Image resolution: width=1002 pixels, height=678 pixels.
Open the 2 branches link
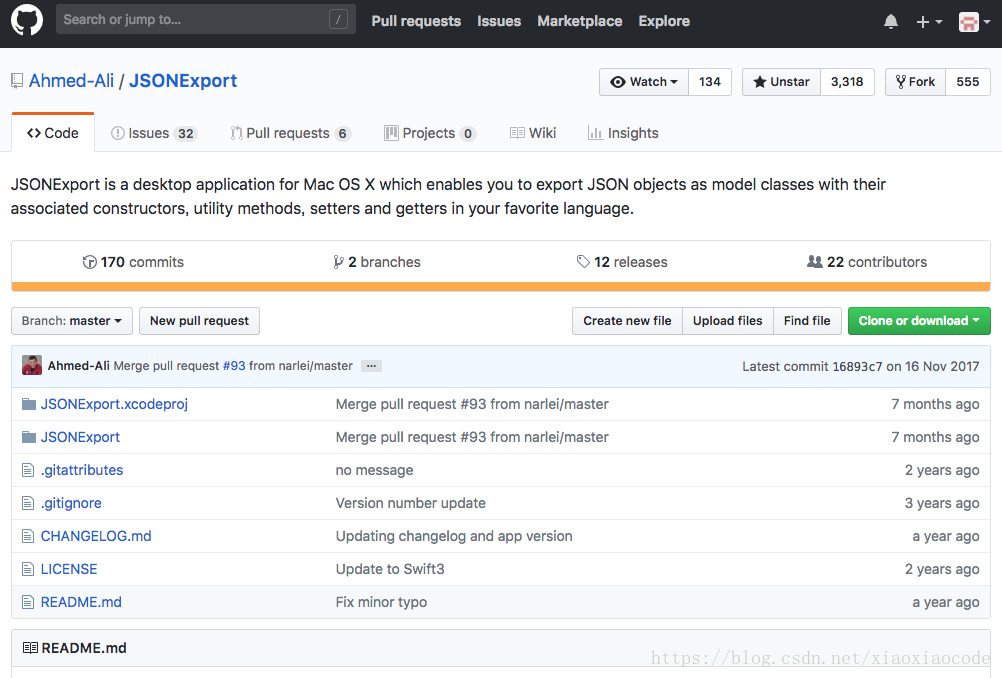pos(376,262)
